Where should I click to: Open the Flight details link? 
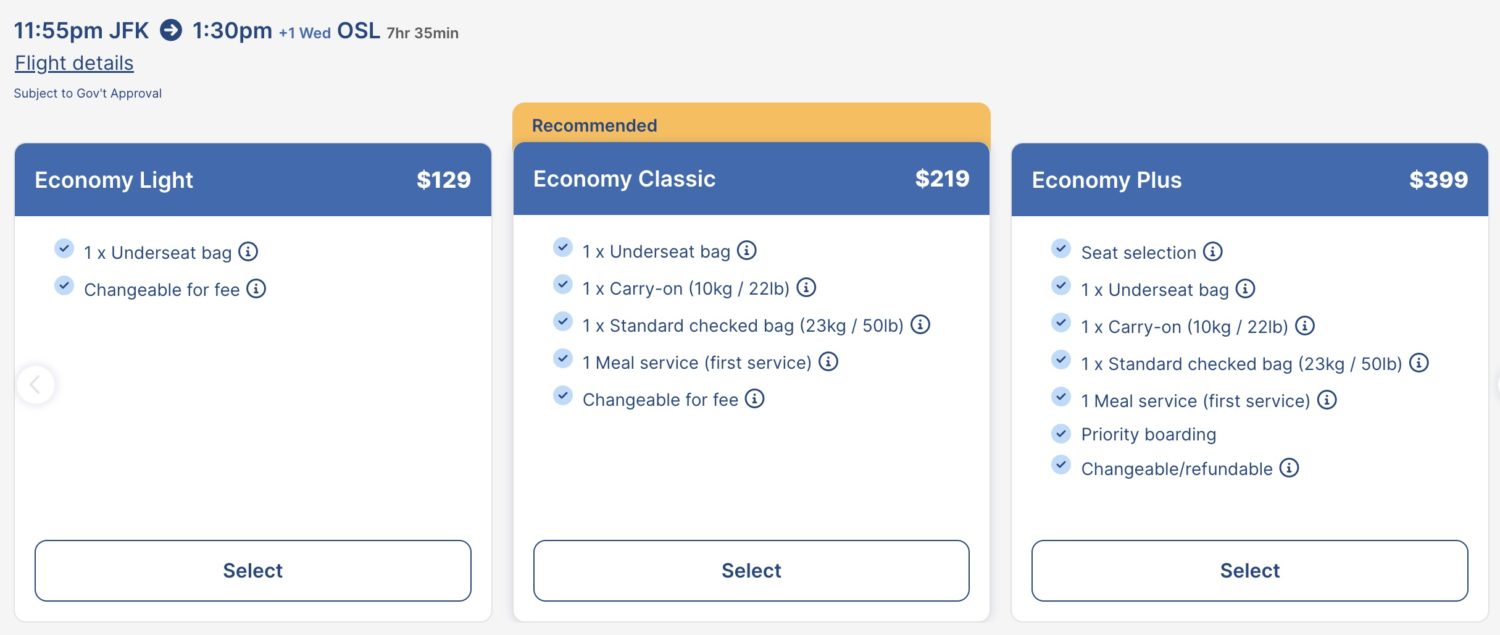point(73,63)
